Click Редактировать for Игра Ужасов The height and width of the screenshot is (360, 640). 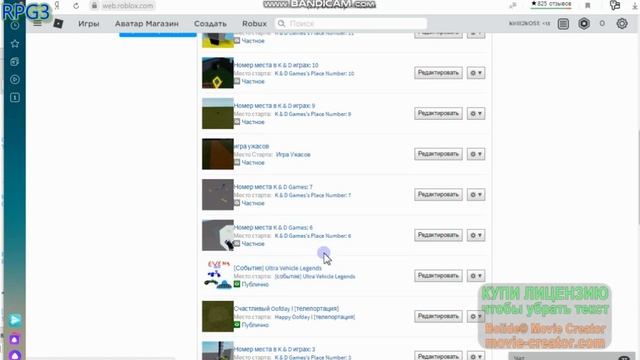tap(438, 154)
